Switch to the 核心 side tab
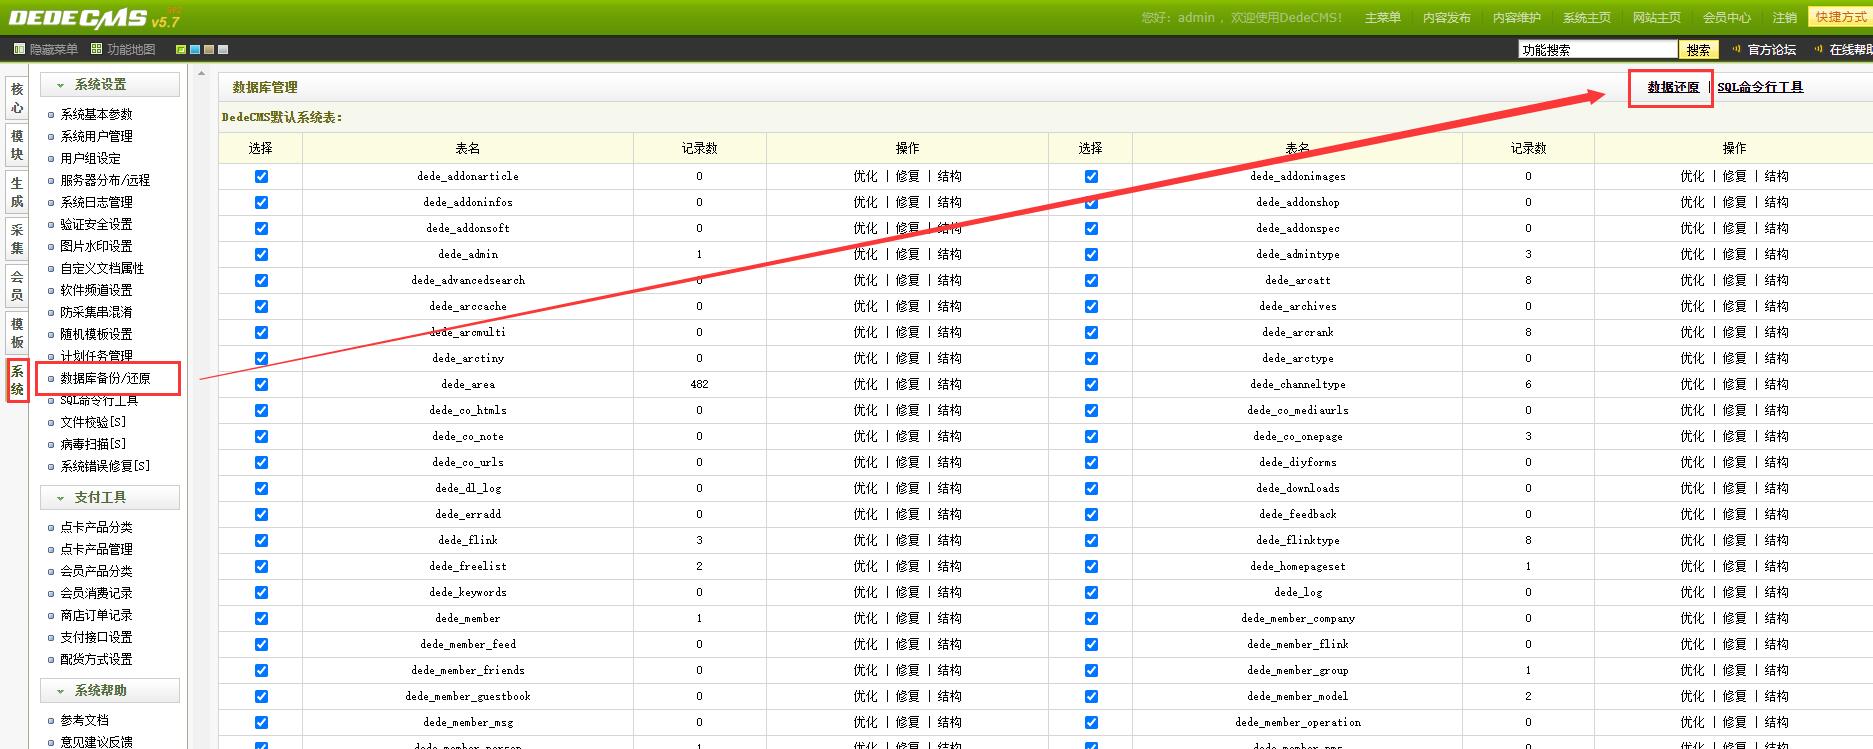 17,98
